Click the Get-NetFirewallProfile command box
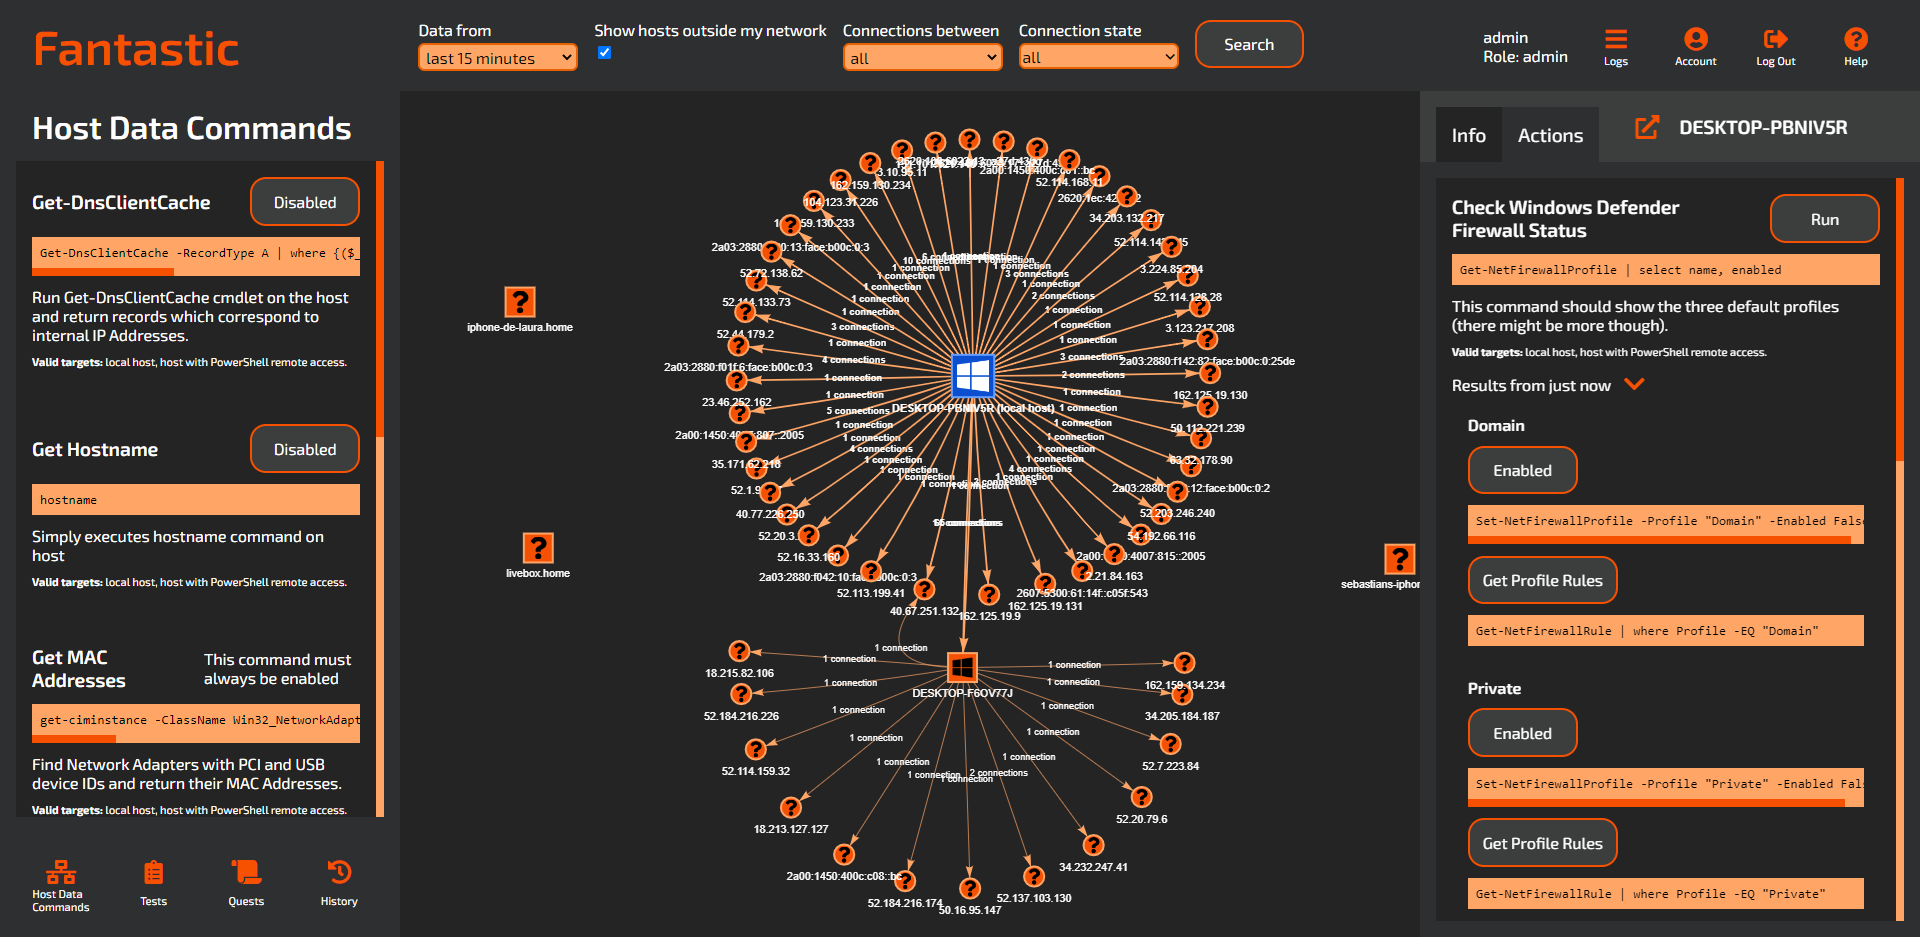This screenshot has height=937, width=1920. tap(1665, 270)
